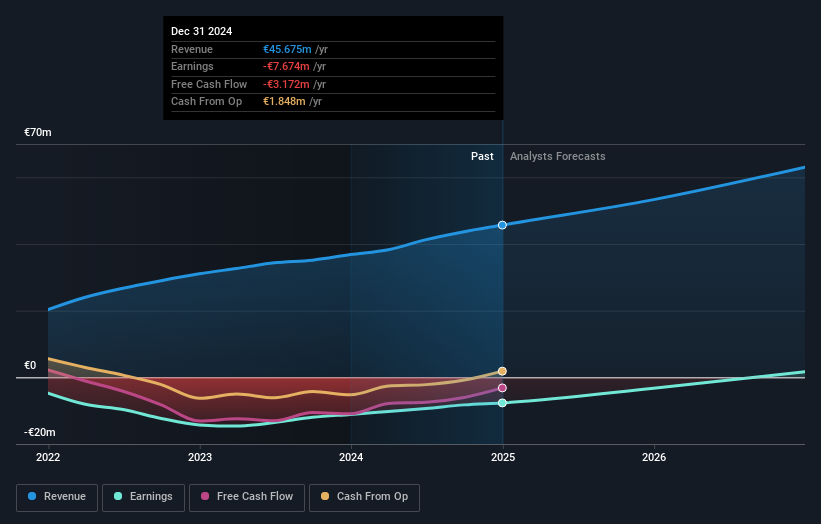Viewport: 821px width, 524px height.
Task: Select the Cash From Op orange data point
Action: click(x=502, y=371)
